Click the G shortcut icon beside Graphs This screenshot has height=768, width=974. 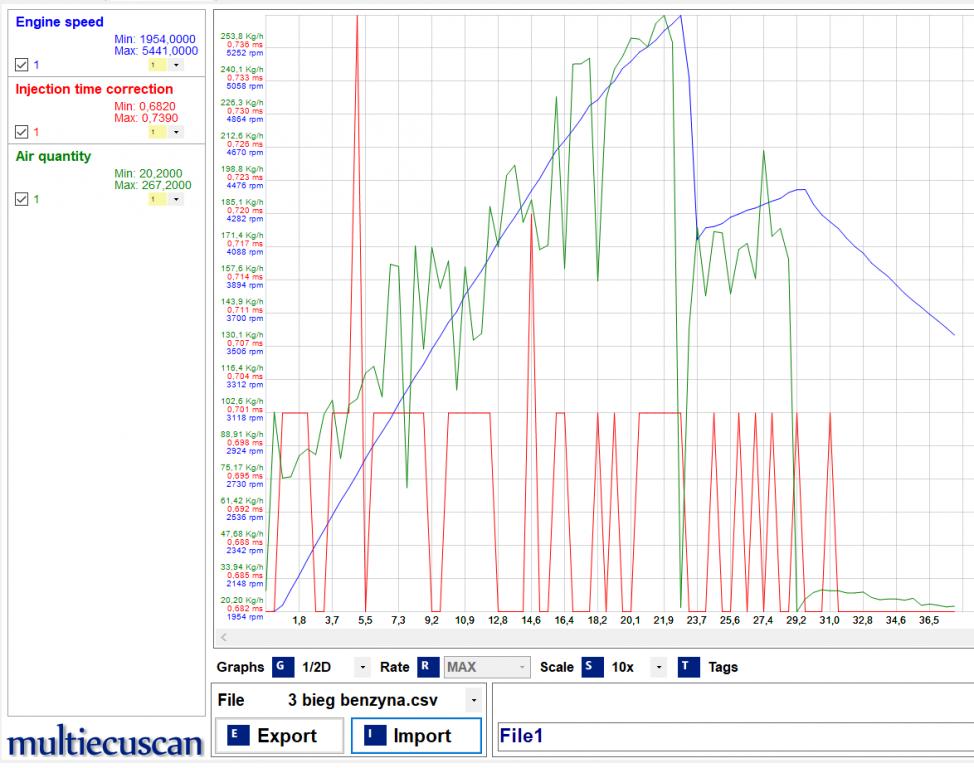(281, 667)
